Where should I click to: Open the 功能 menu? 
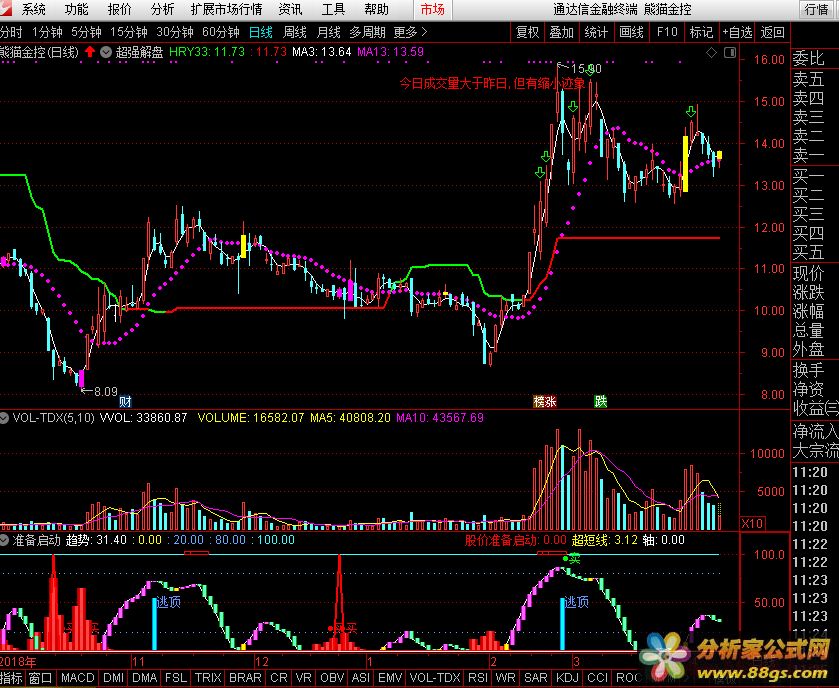coord(76,9)
